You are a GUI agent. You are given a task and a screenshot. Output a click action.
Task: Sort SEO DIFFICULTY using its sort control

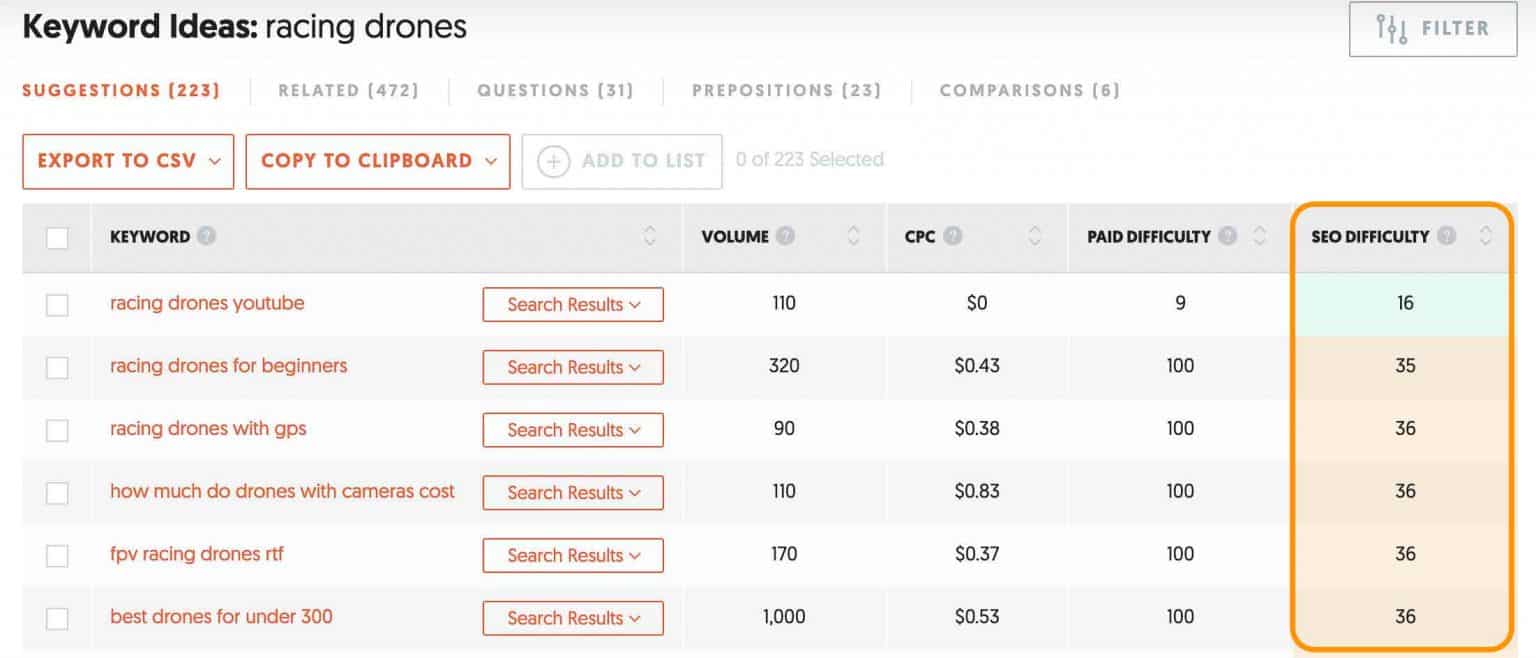(1487, 236)
